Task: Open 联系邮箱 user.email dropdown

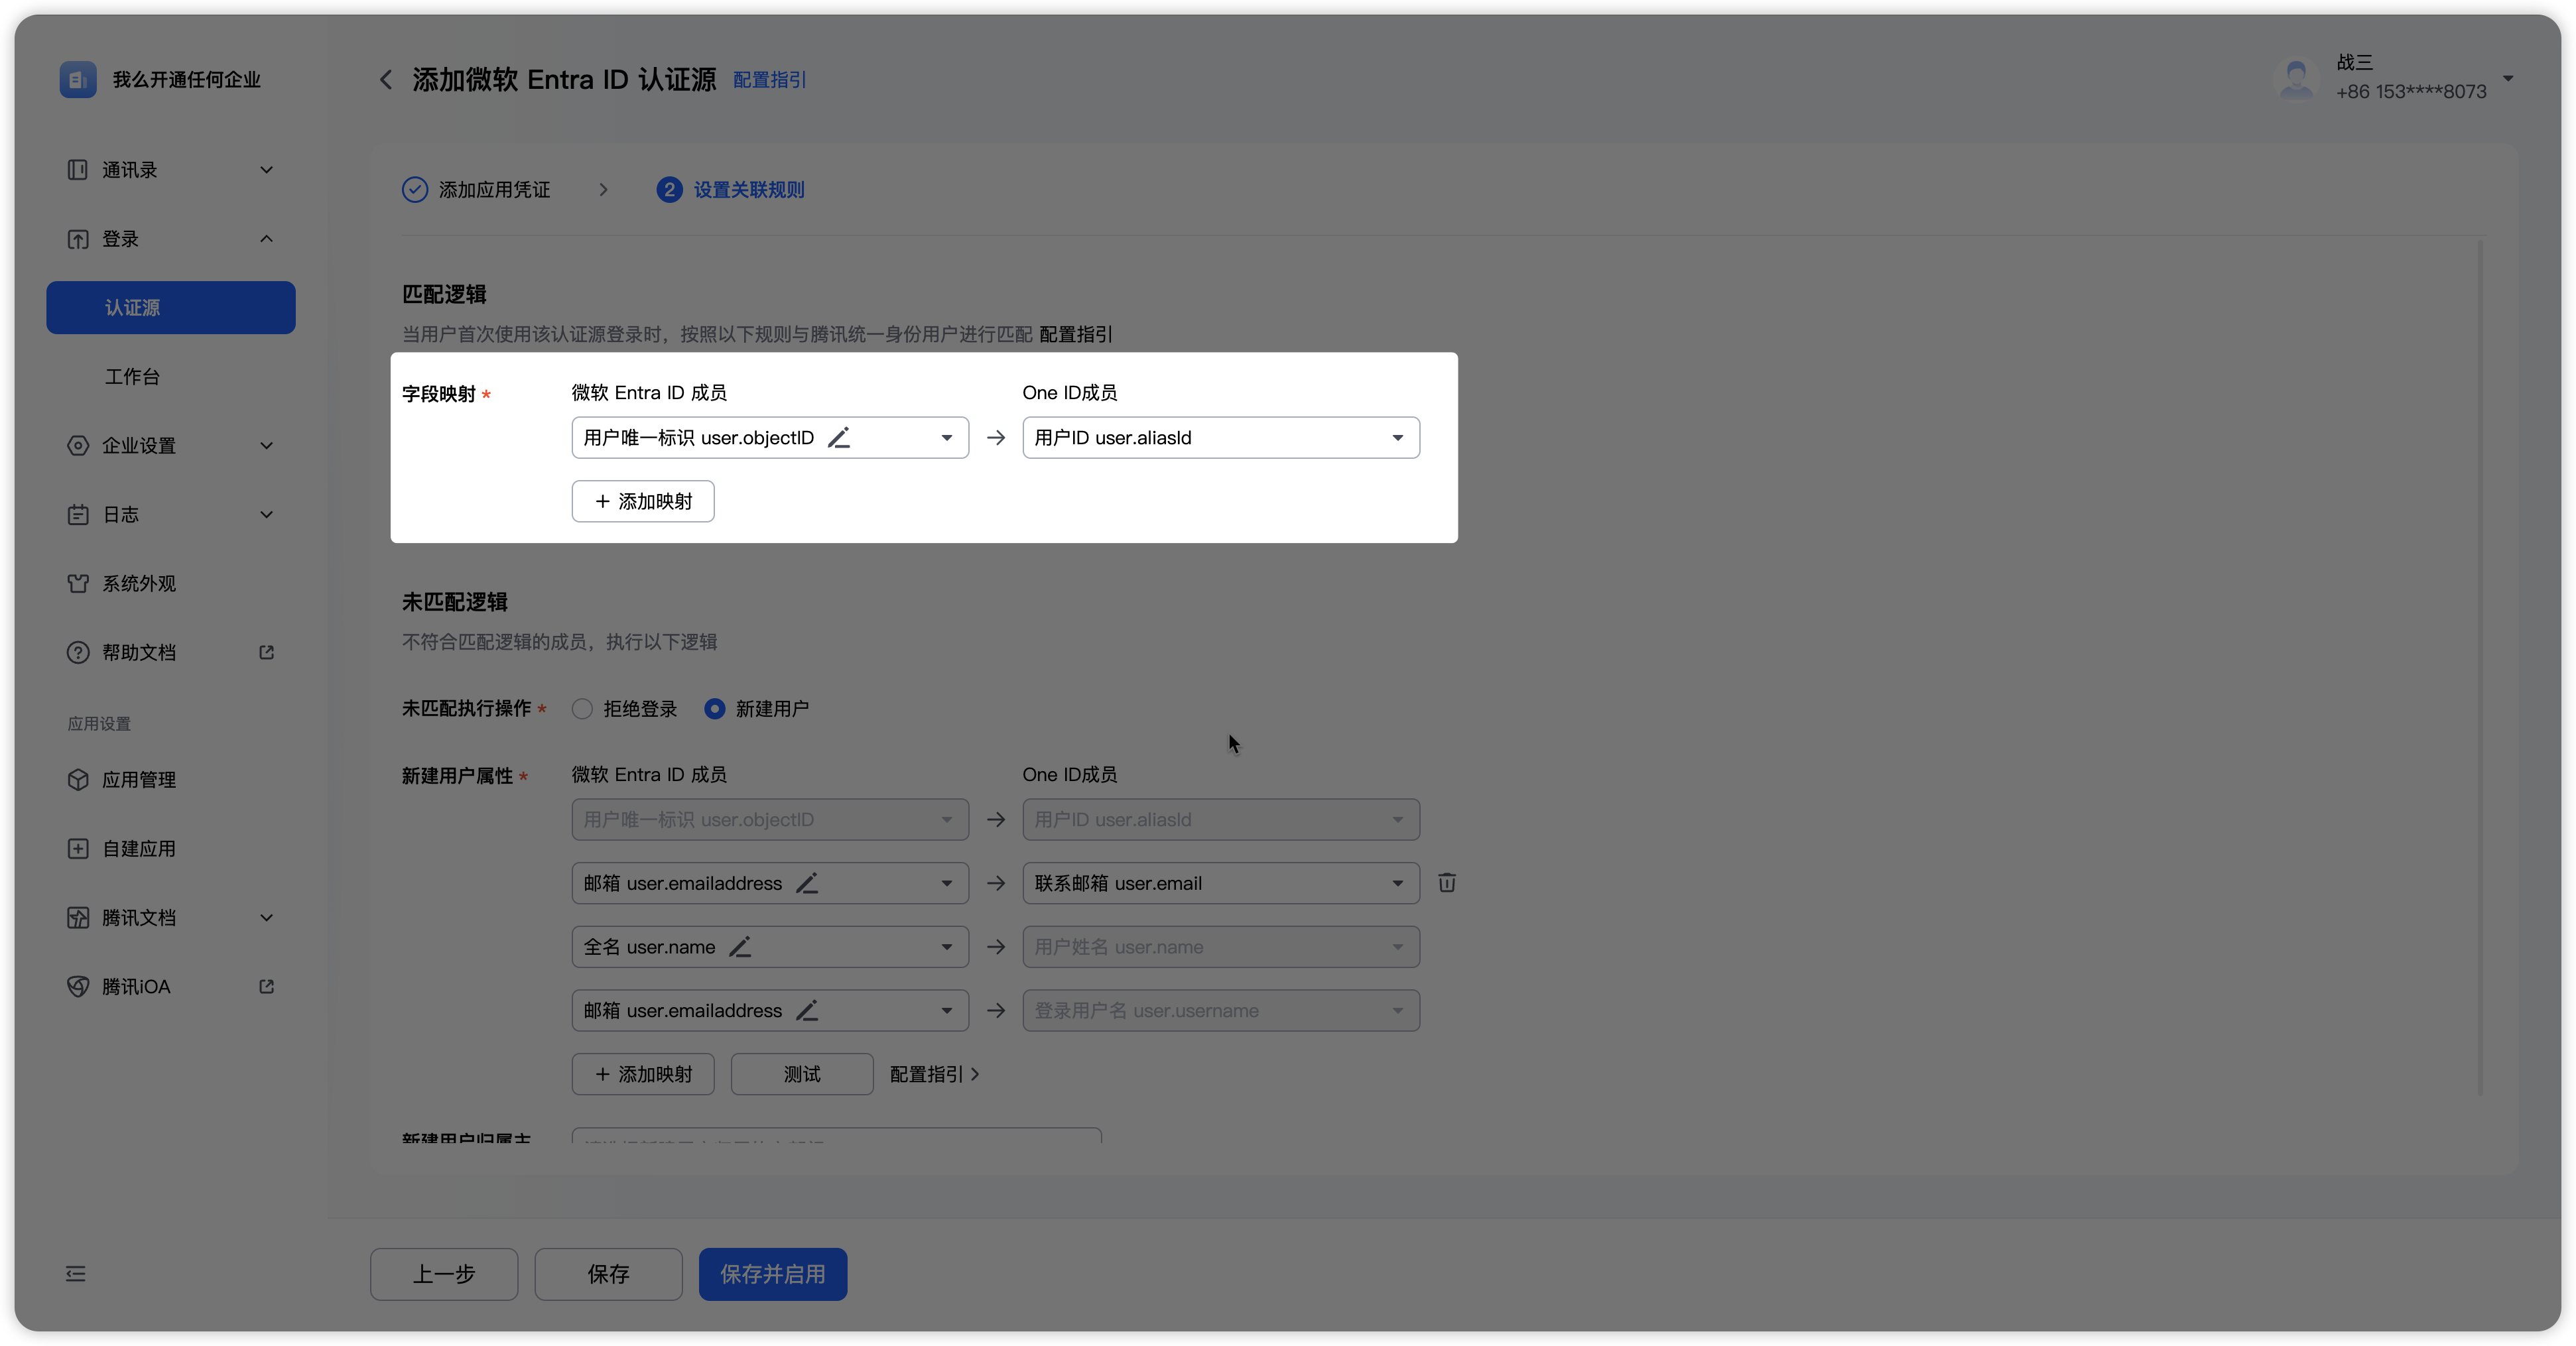Action: [1220, 883]
